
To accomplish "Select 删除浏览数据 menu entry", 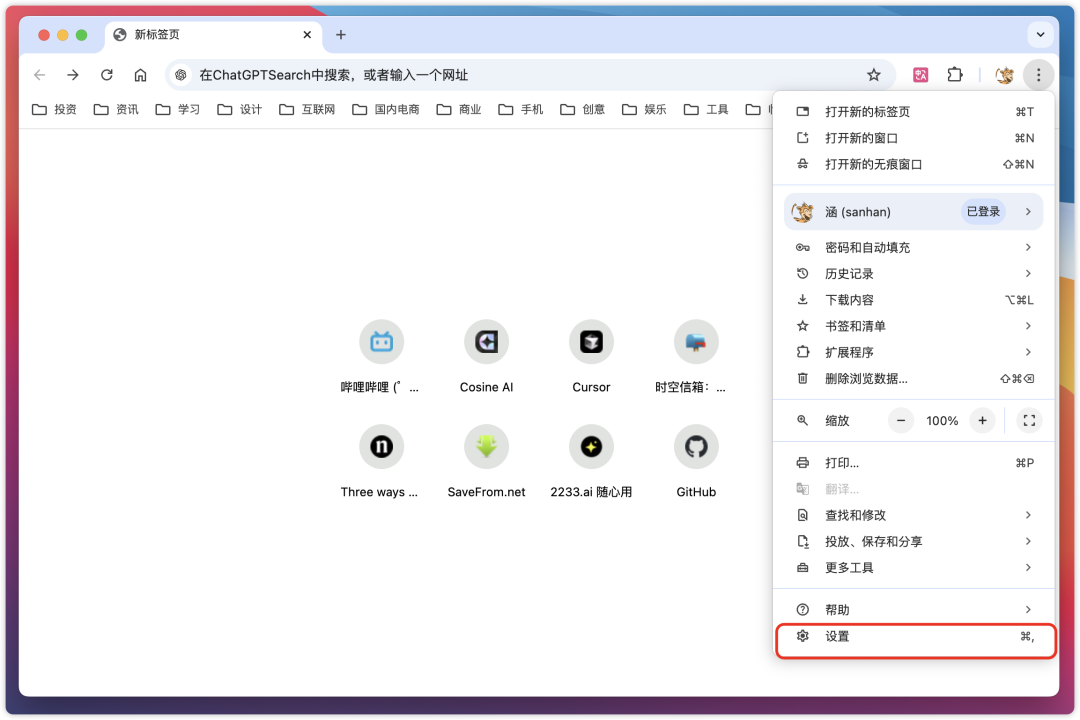I will (914, 379).
